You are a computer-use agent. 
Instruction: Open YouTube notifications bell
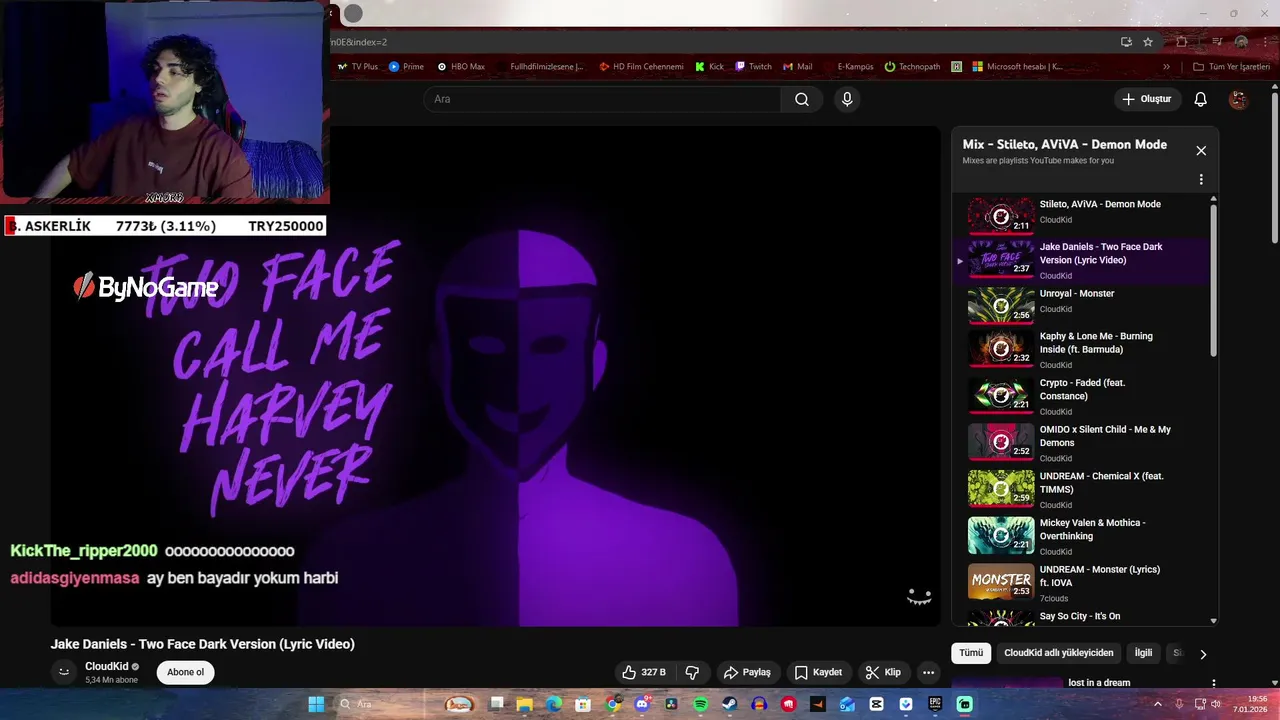point(1201,99)
